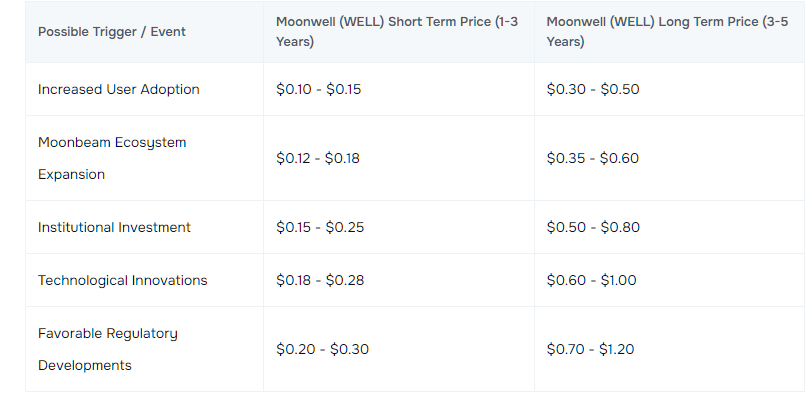Select the '$0.50 - $0.80' price range
The width and height of the screenshot is (812, 403).
click(593, 227)
